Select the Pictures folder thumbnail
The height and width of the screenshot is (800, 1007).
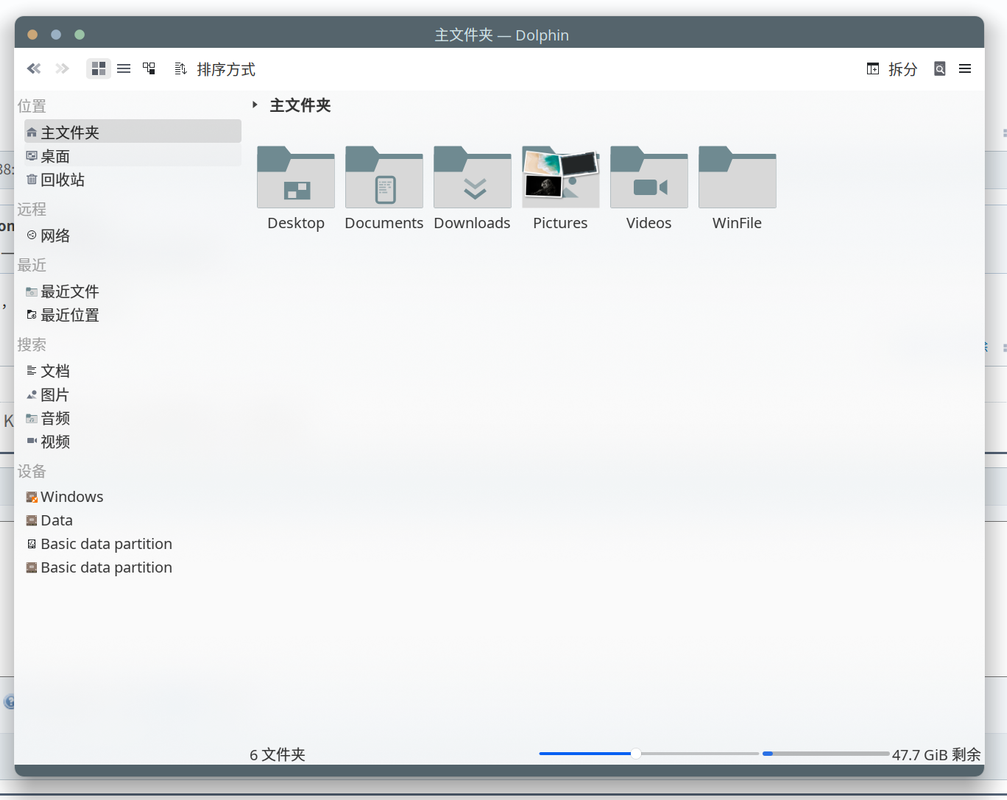pos(561,177)
